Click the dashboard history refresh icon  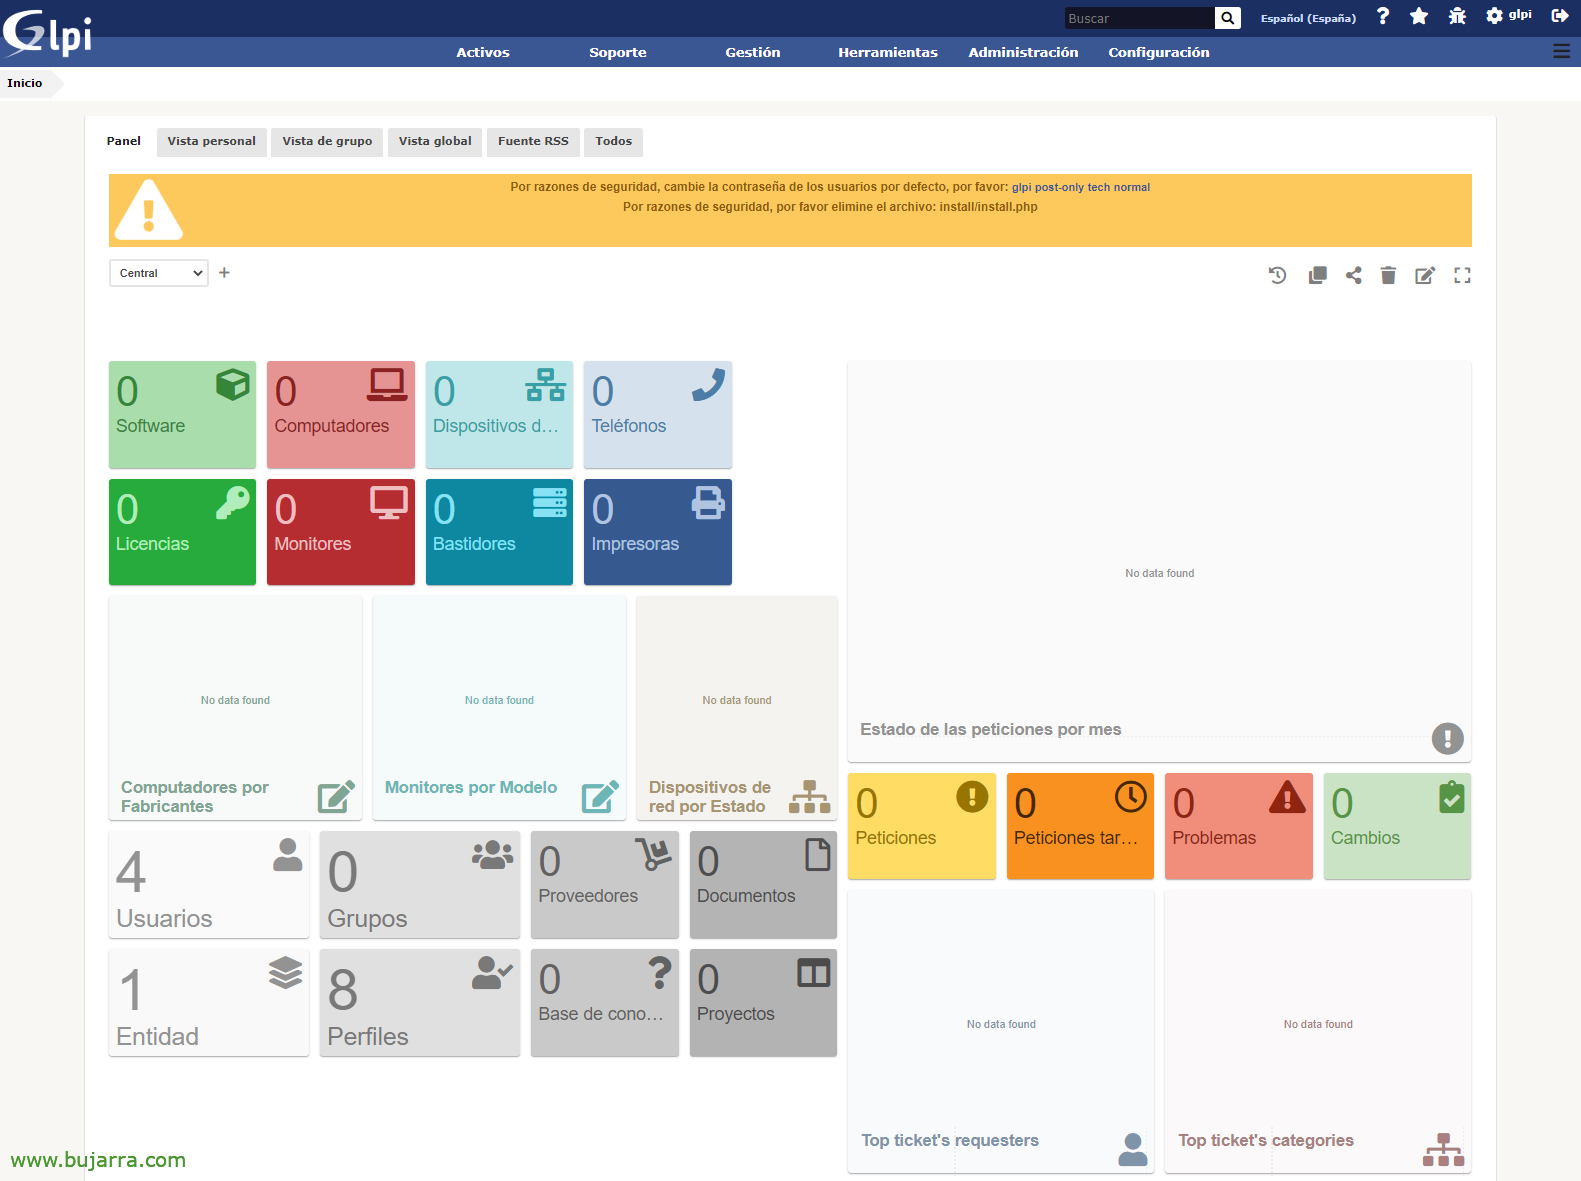[1277, 275]
